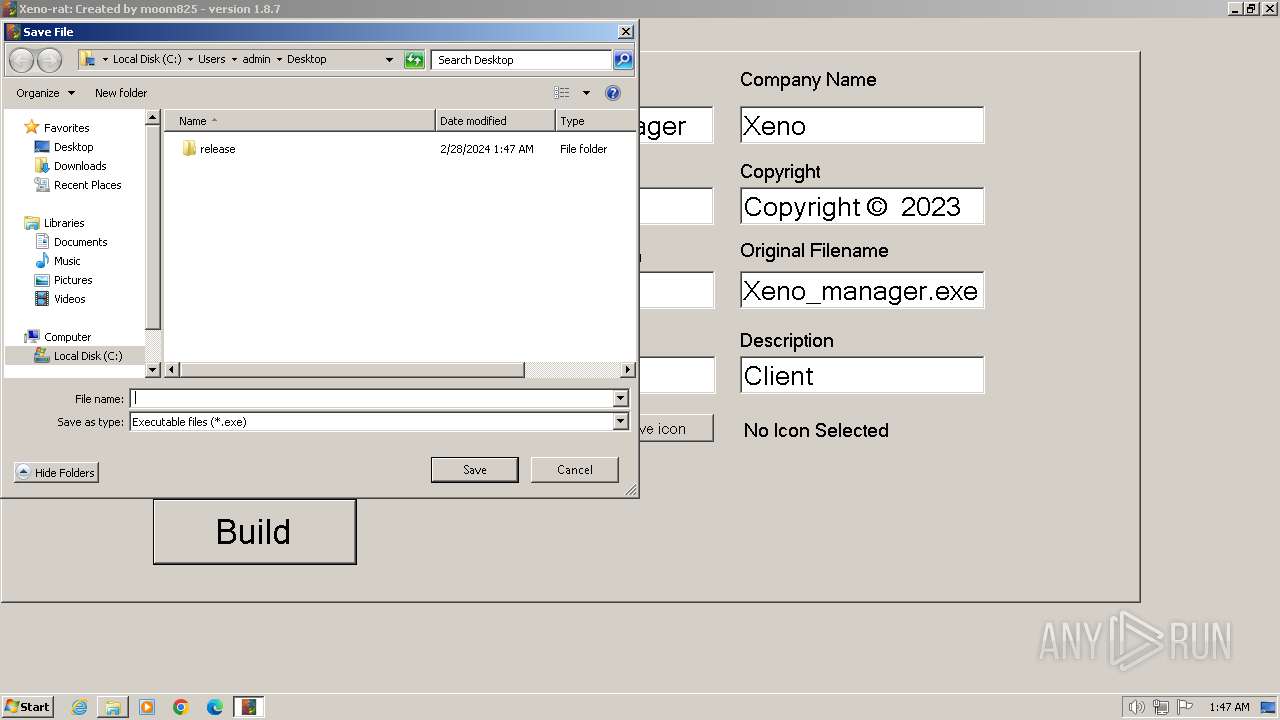The height and width of the screenshot is (720, 1280).
Task: Open Windows Media Player from taskbar
Action: (147, 707)
